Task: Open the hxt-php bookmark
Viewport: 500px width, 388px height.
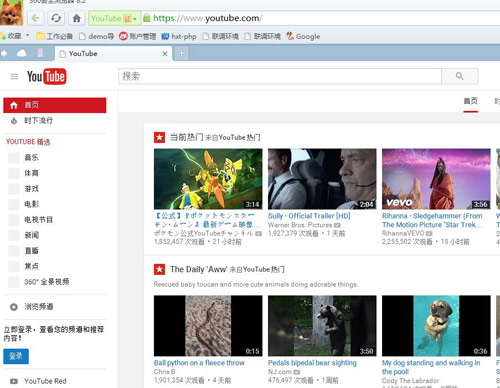Action: (179, 36)
